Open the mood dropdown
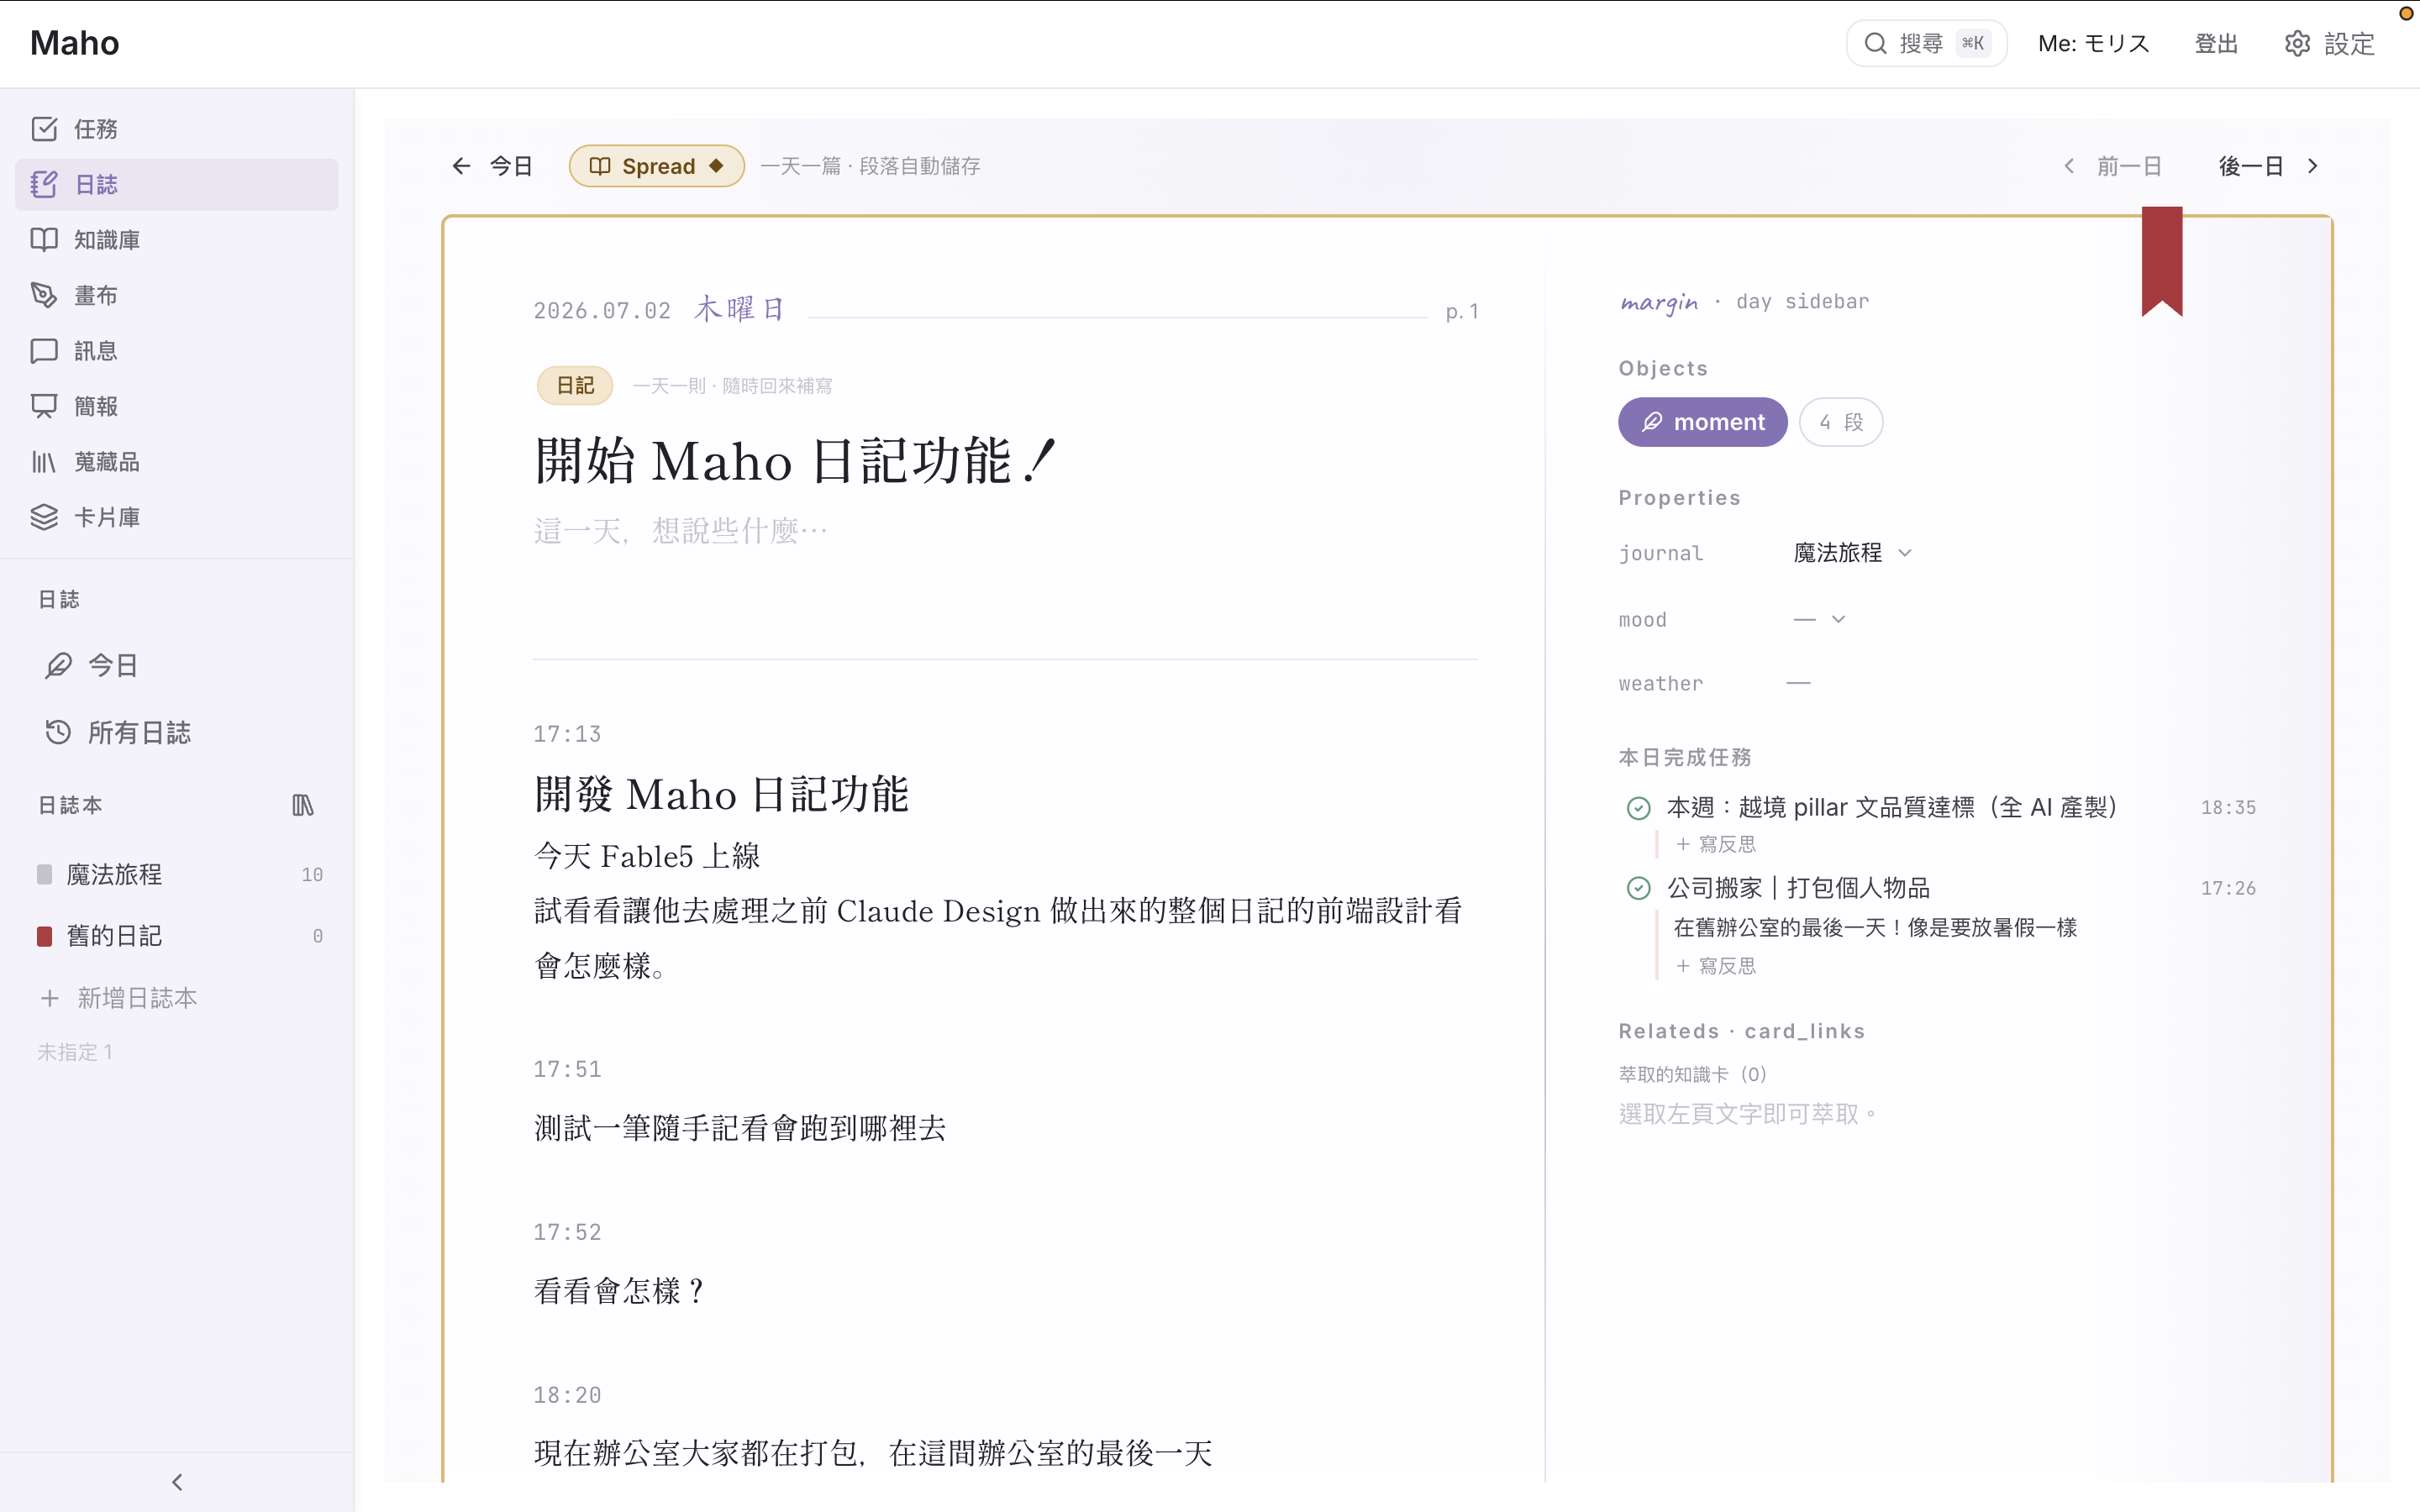This screenshot has height=1512, width=2420. pyautogui.click(x=1819, y=620)
